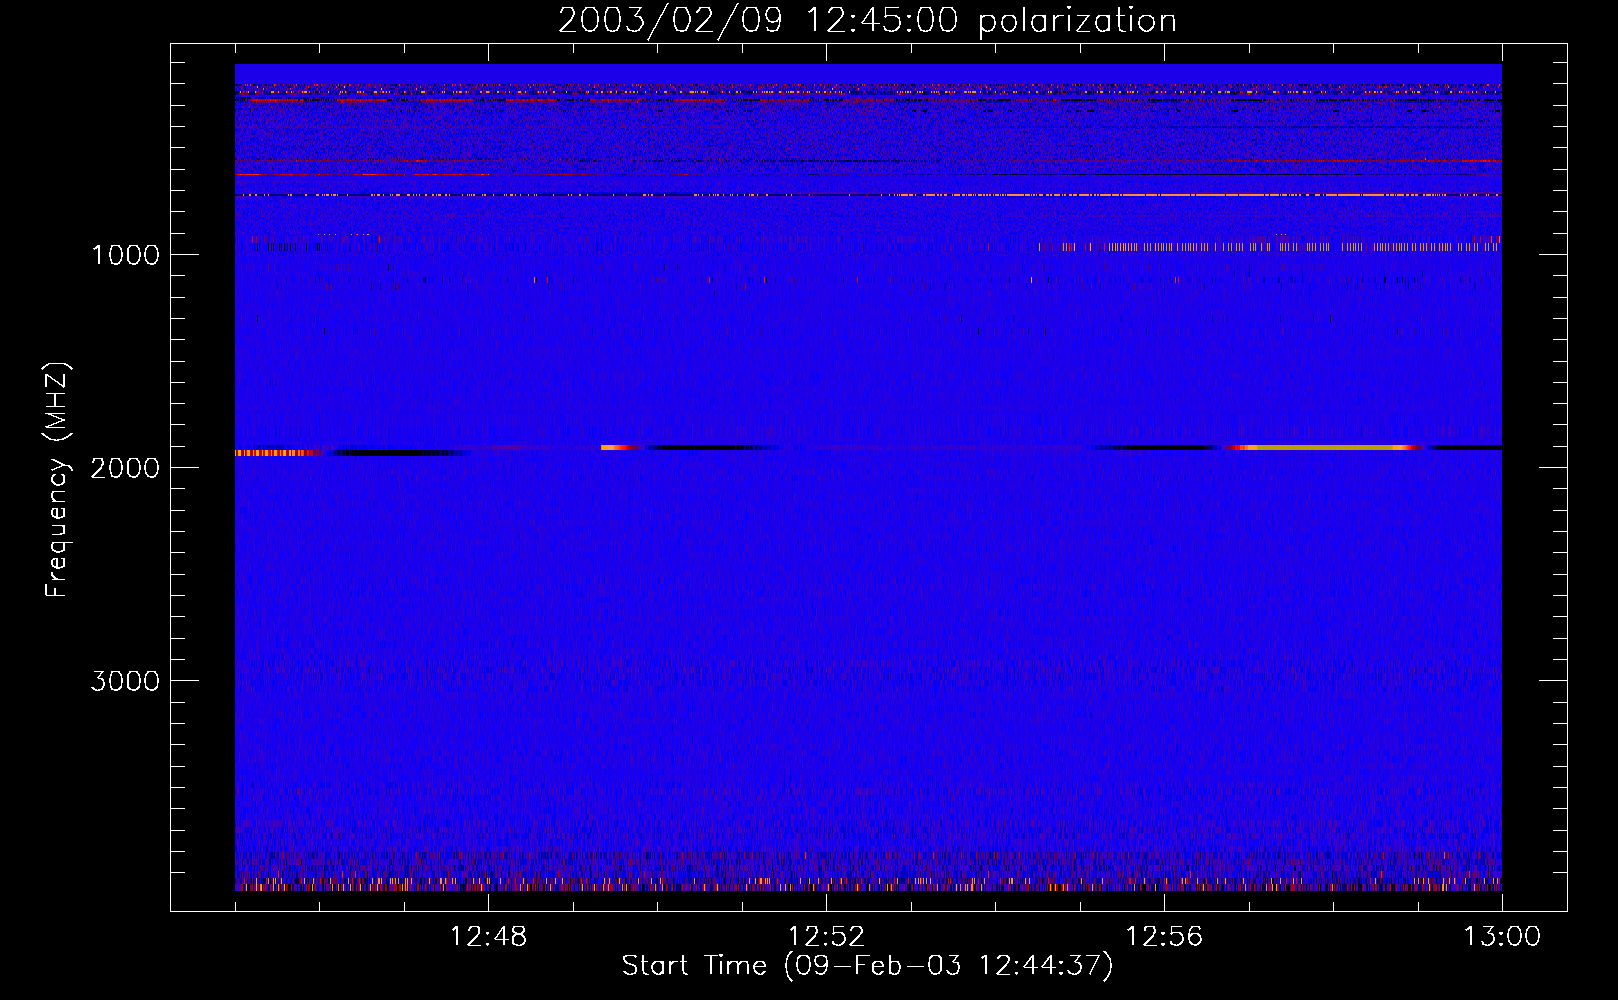Click the 12:56 time tick label
Image resolution: width=1618 pixels, height=1000 pixels.
(1164, 937)
